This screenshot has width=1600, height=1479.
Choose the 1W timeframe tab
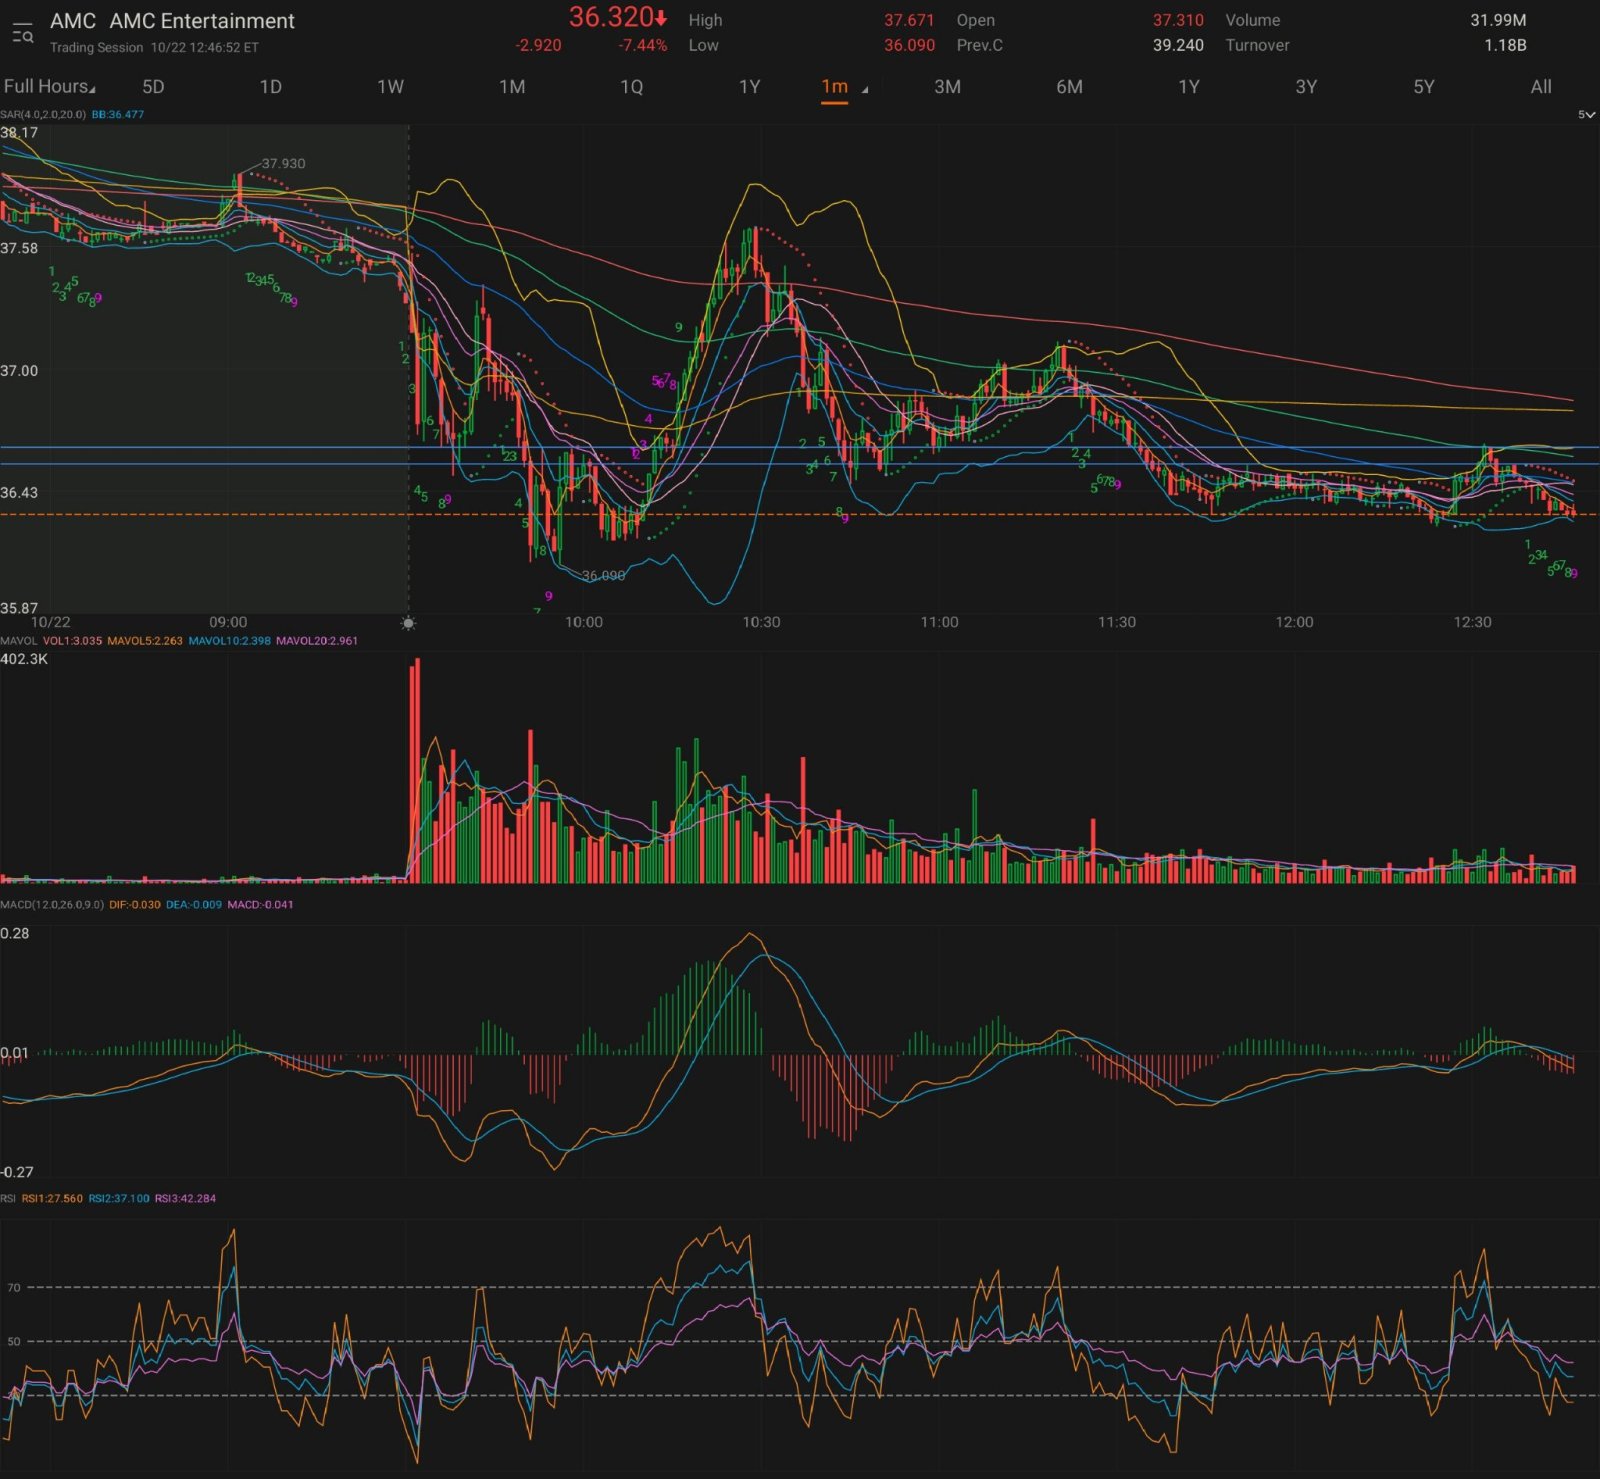point(390,87)
